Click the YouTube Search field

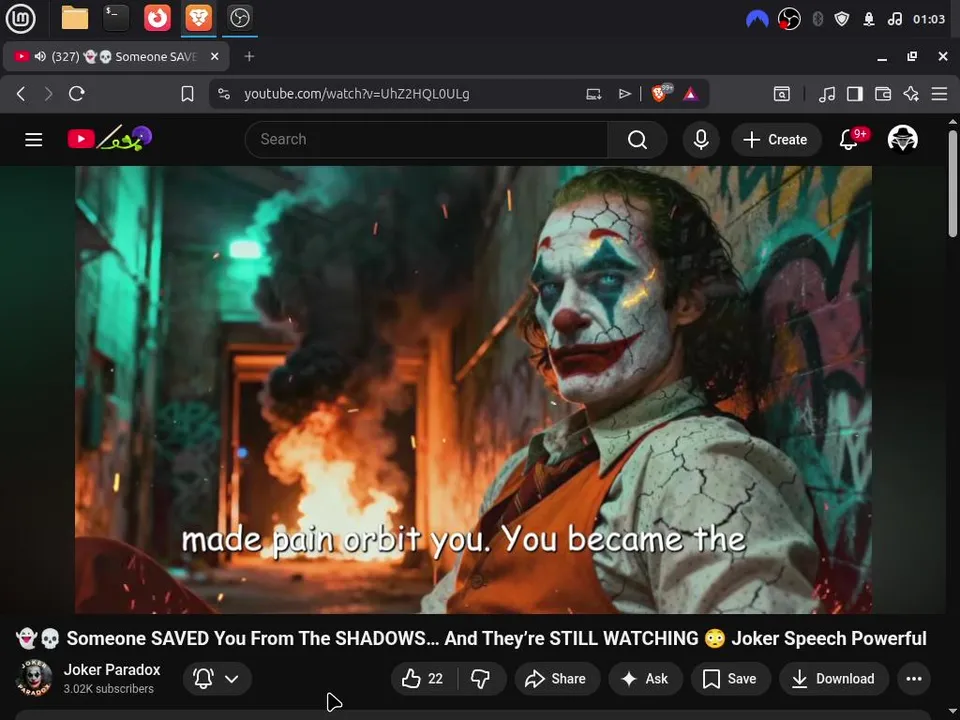(x=426, y=140)
